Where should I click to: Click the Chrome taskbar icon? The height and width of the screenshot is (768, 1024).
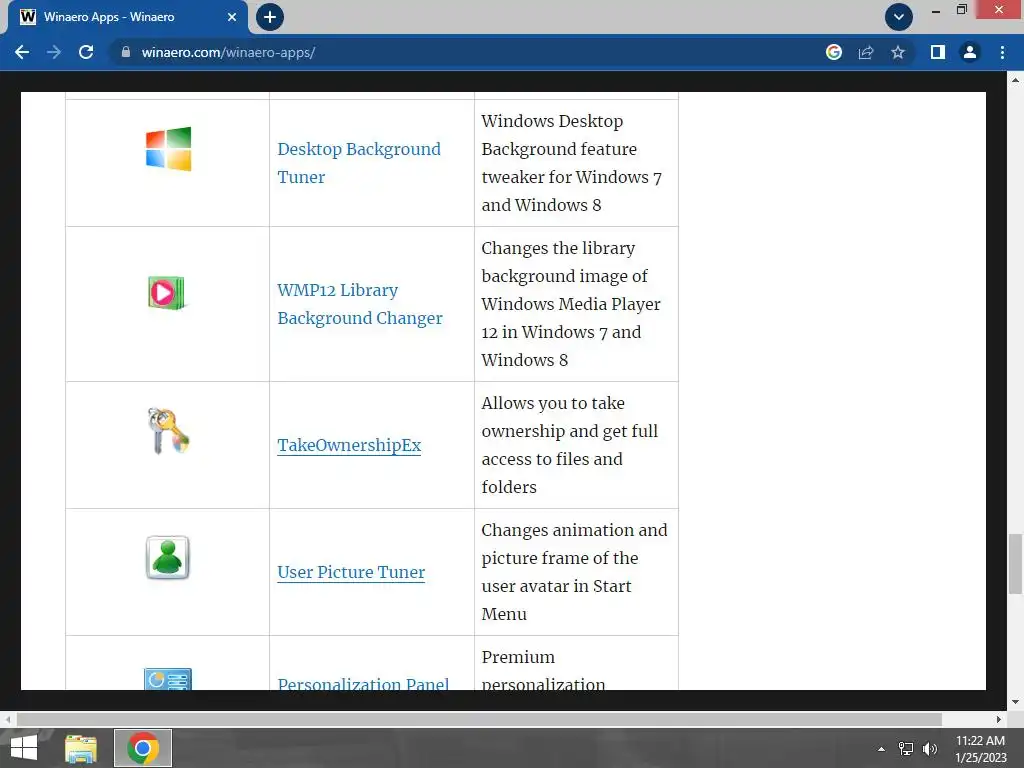(x=143, y=748)
